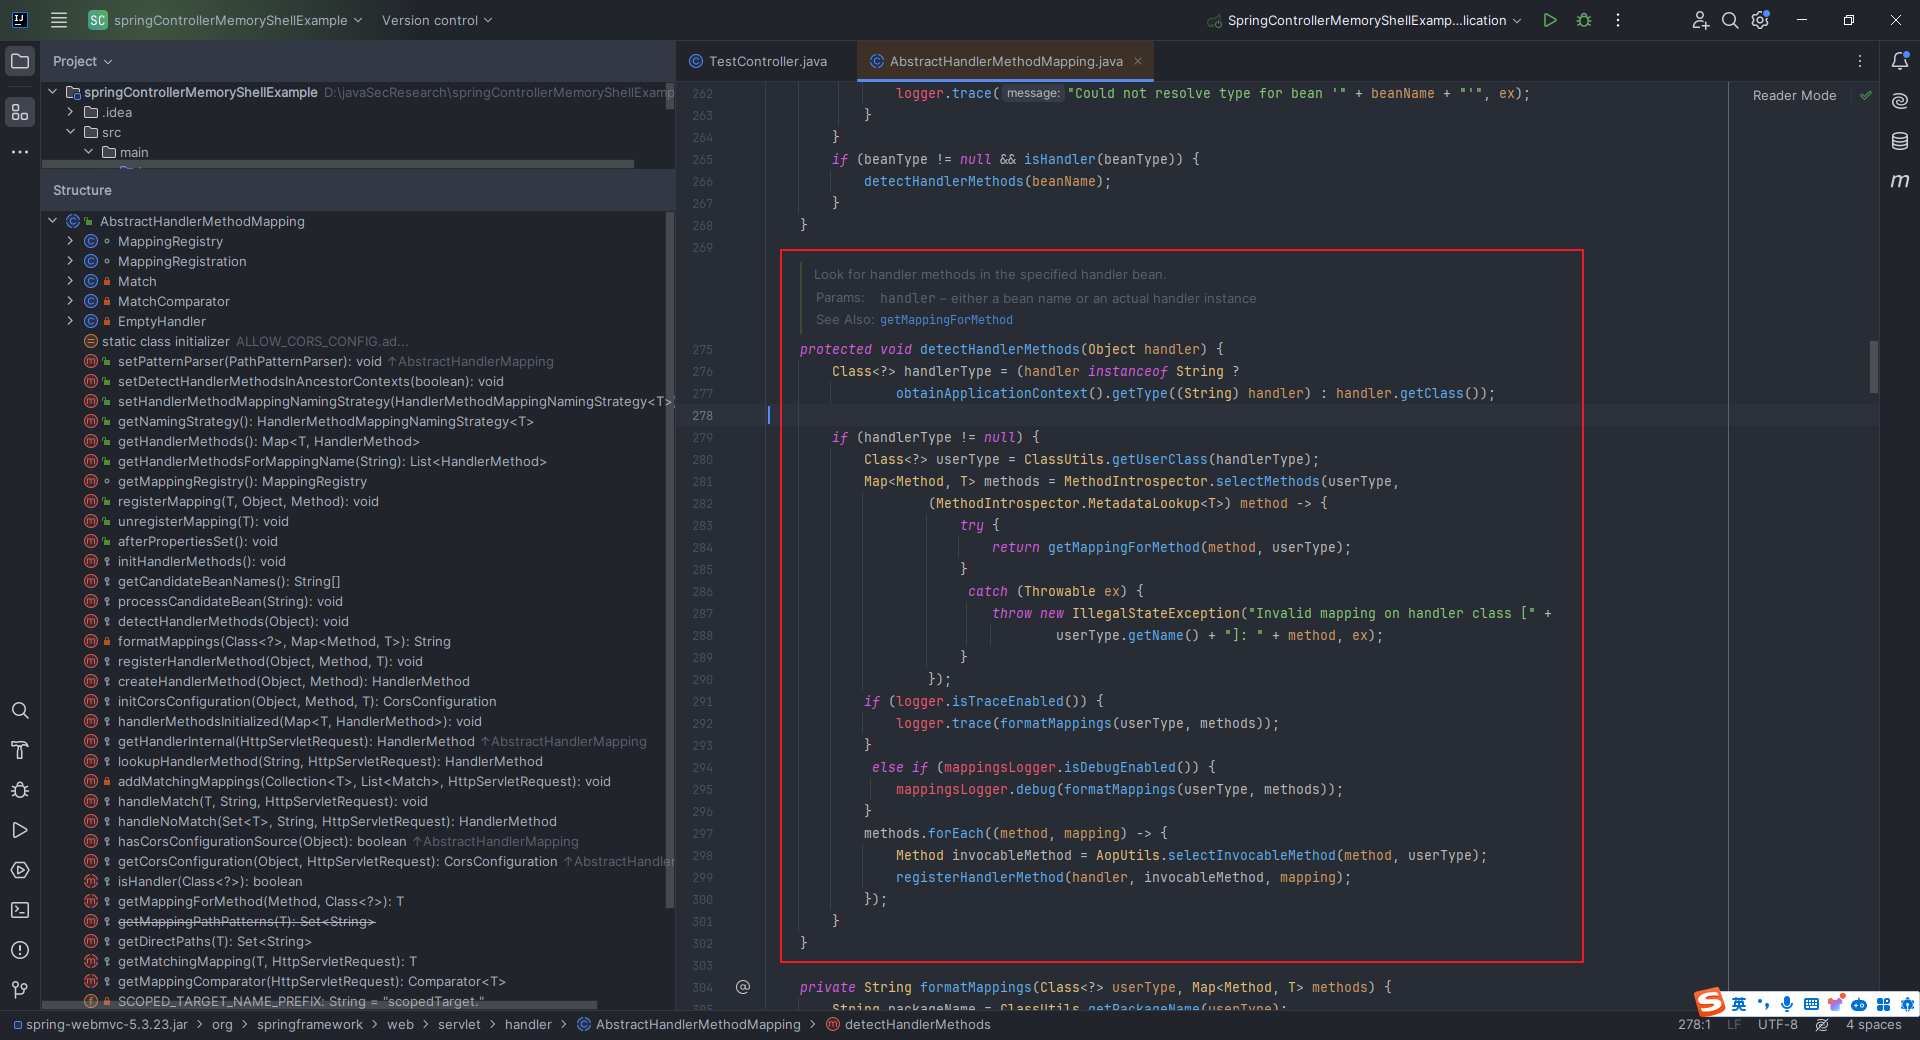Open the Debug tool window in left bar

[20, 790]
